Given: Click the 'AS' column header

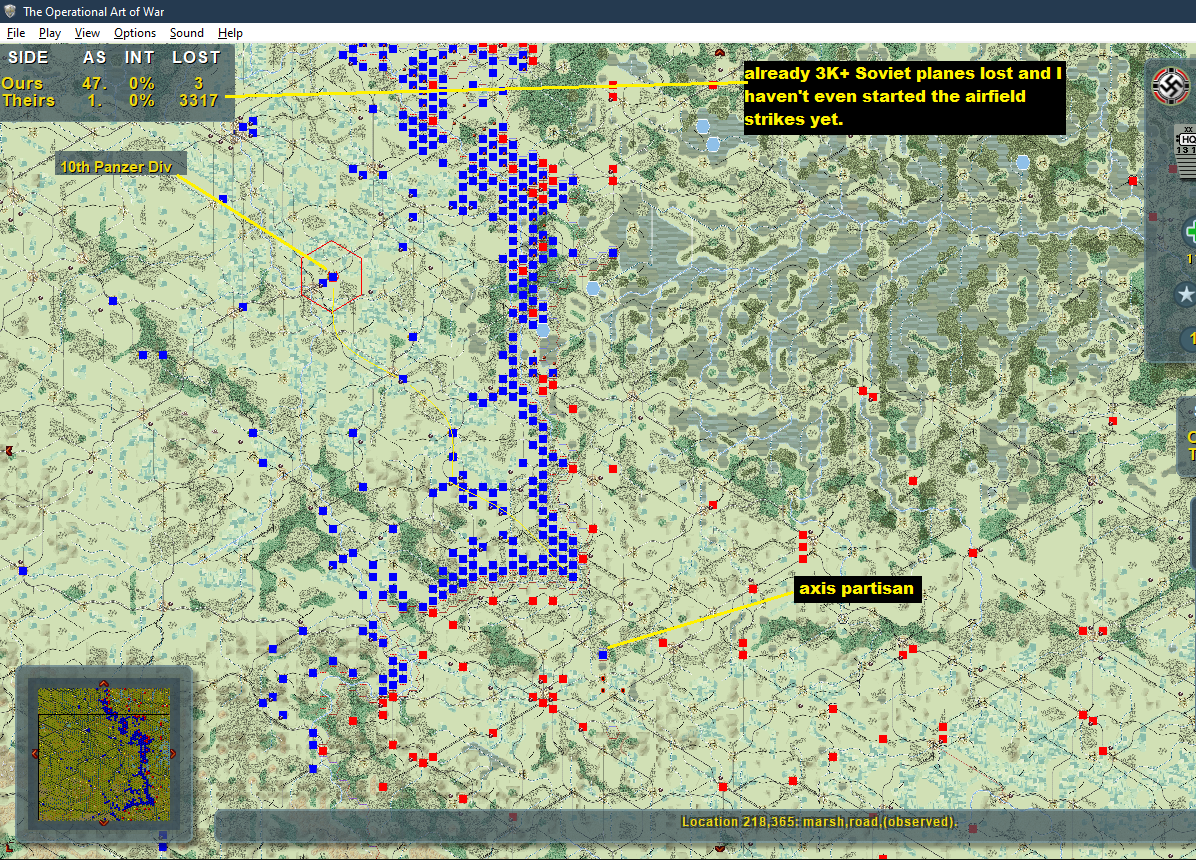Looking at the screenshot, I should (x=95, y=57).
